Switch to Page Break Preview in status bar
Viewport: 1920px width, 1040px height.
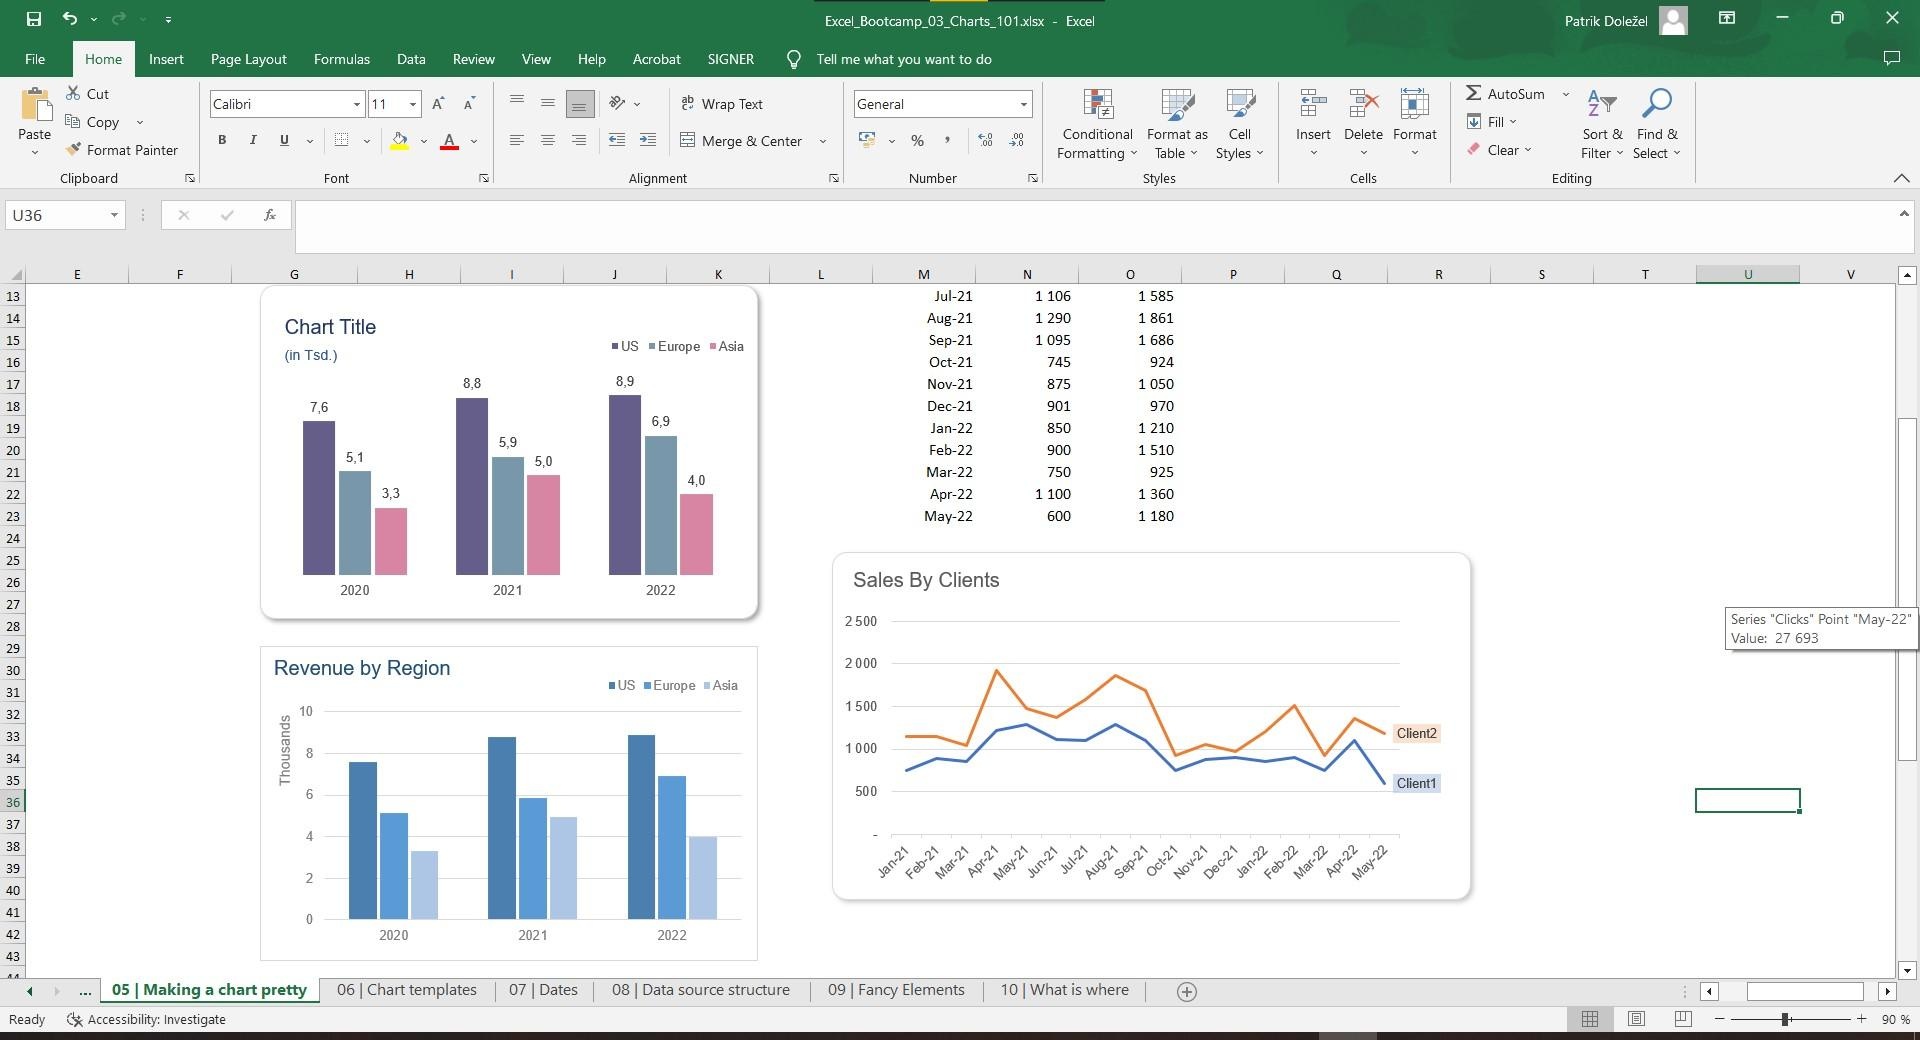click(1683, 1019)
